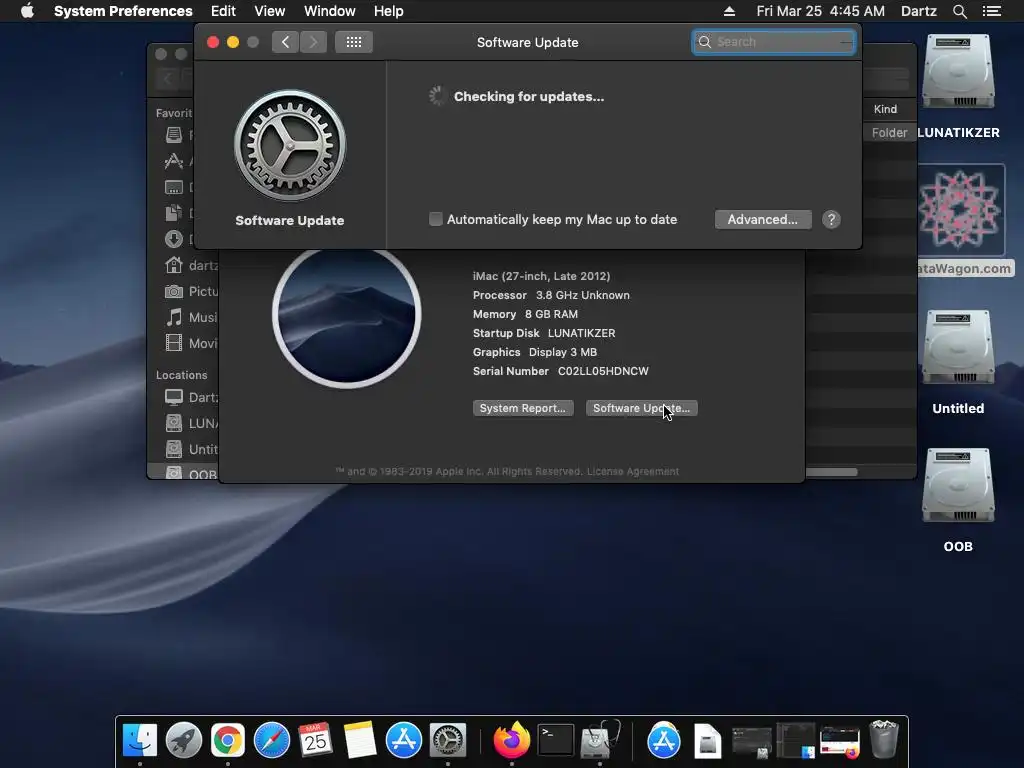Select dartz home folder in Finder sidebar

(x=191, y=265)
